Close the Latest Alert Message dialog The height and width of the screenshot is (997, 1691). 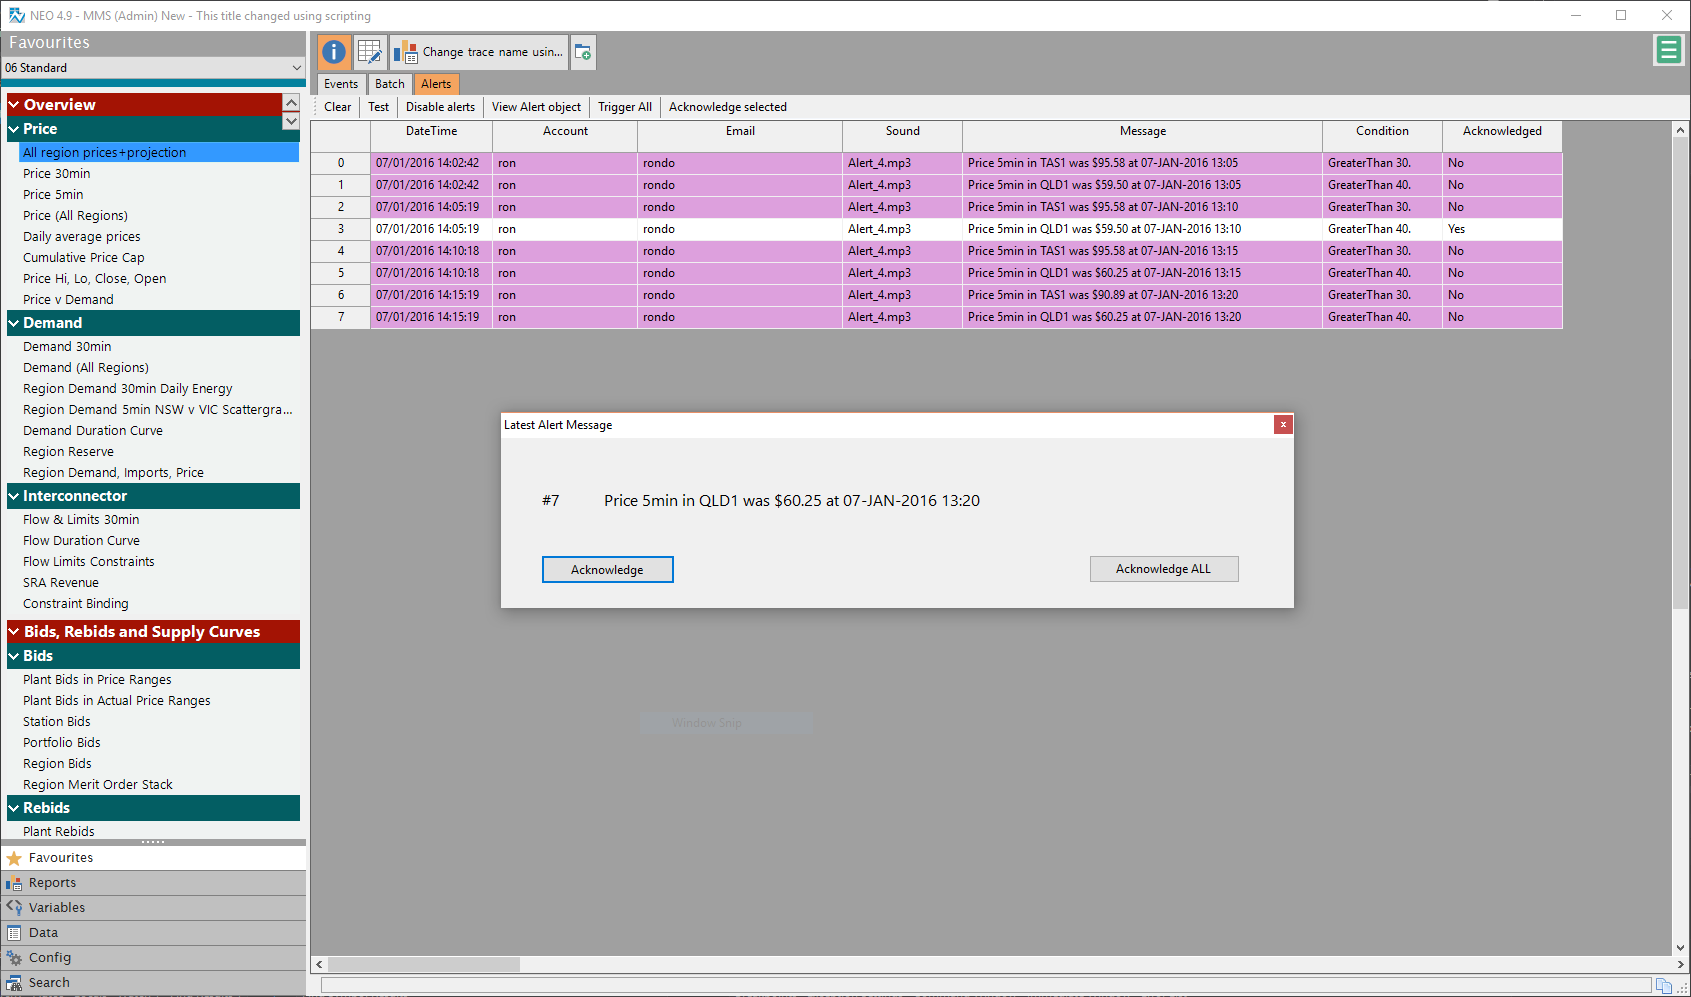pyautogui.click(x=1283, y=425)
